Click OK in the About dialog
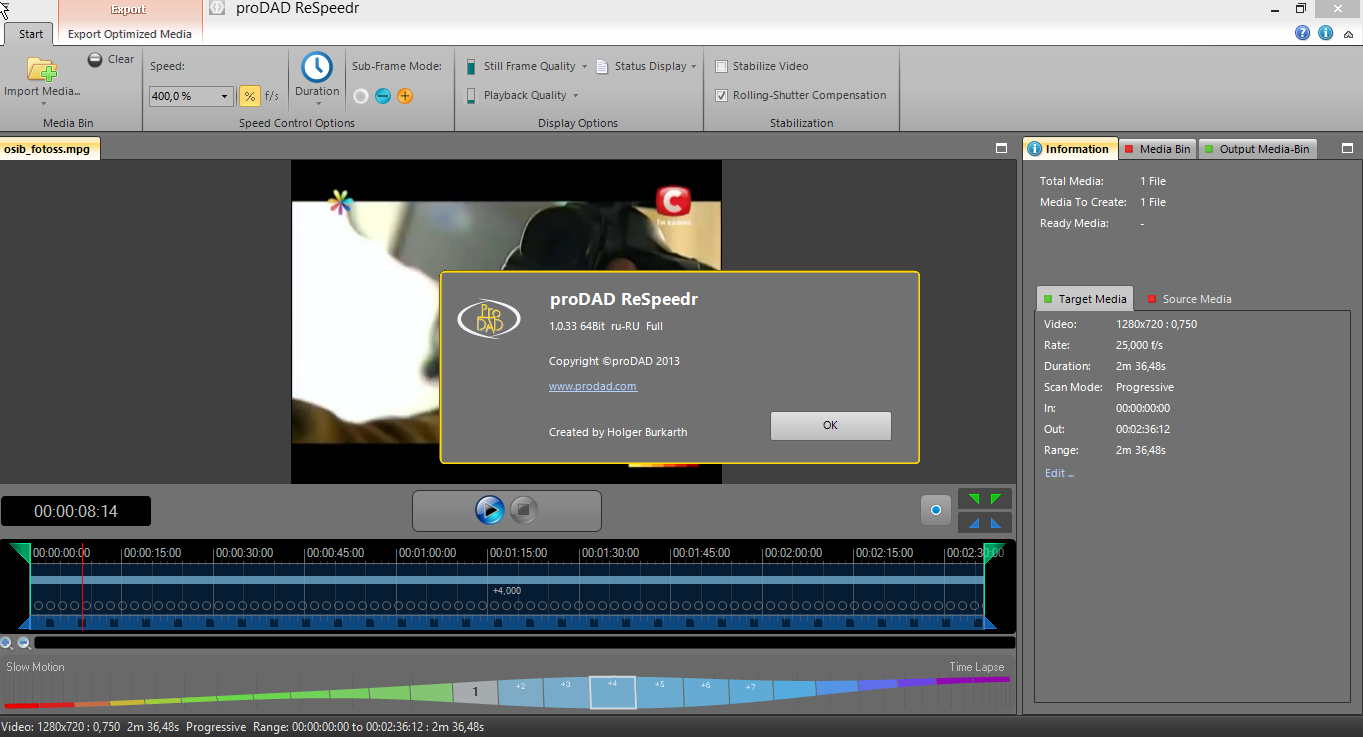This screenshot has height=737, width=1363. [x=830, y=425]
